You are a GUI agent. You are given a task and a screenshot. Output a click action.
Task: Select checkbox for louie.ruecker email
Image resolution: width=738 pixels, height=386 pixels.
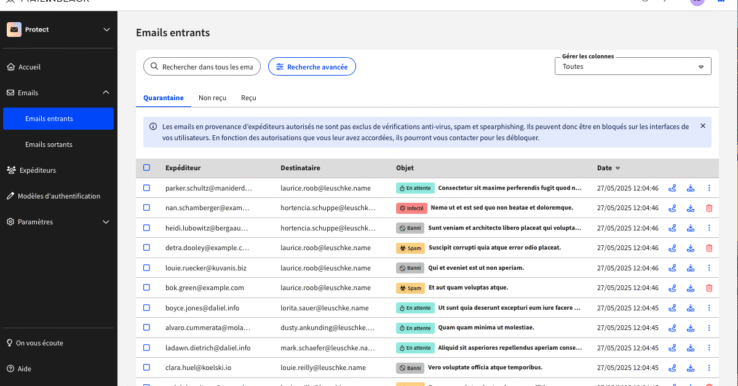click(x=146, y=268)
